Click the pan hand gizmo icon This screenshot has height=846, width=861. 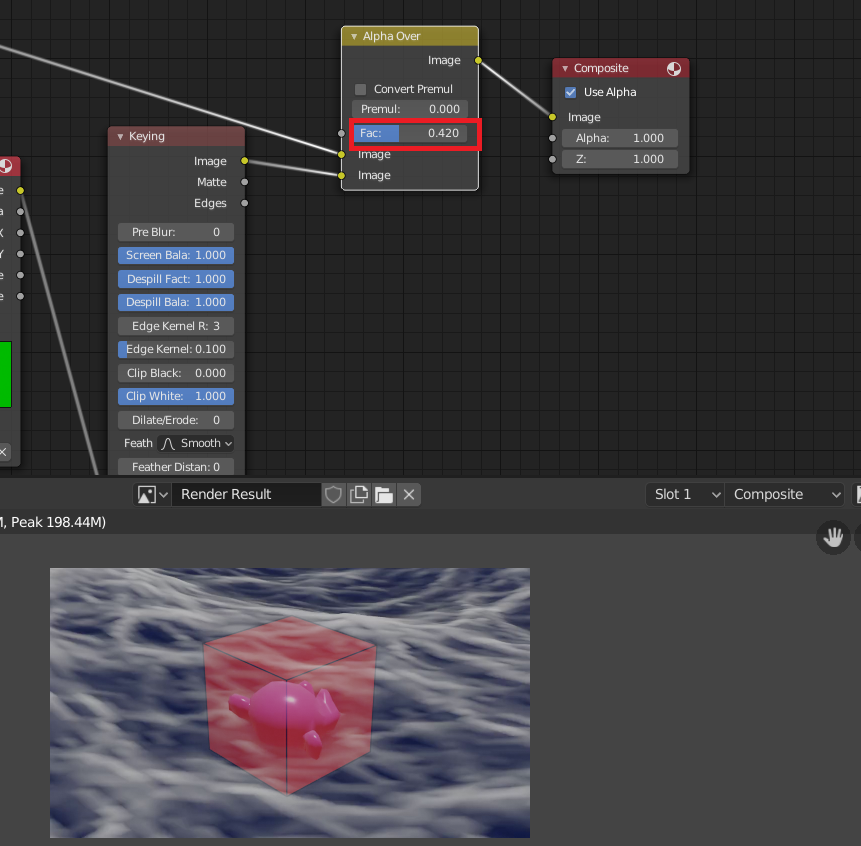point(833,537)
